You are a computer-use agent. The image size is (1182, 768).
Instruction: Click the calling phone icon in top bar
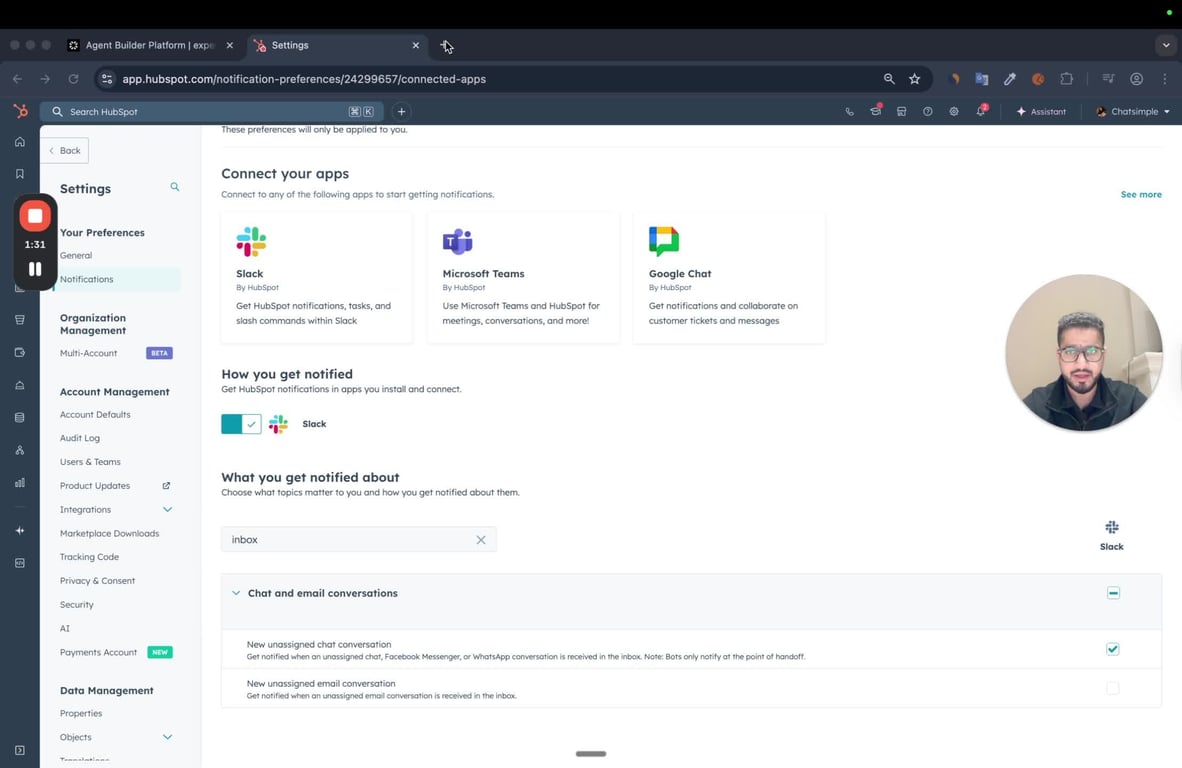pos(850,112)
